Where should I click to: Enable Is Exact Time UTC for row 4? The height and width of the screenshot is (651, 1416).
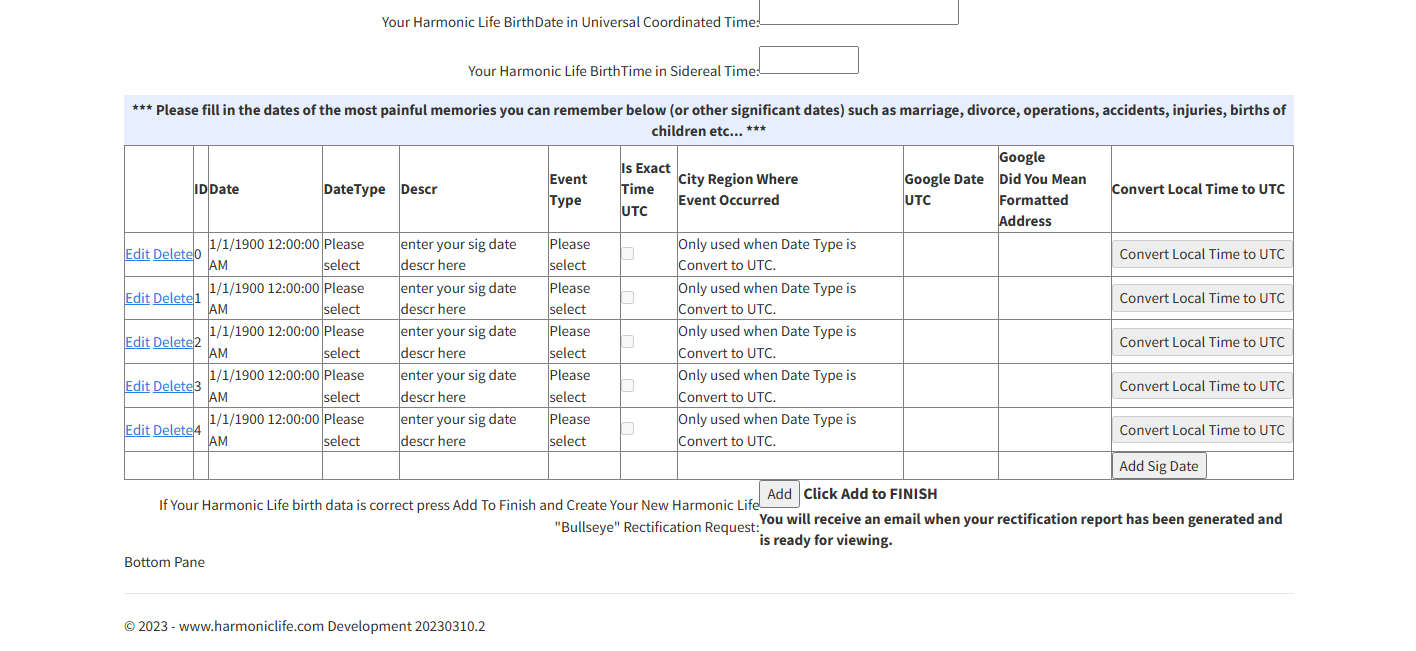[x=627, y=429]
